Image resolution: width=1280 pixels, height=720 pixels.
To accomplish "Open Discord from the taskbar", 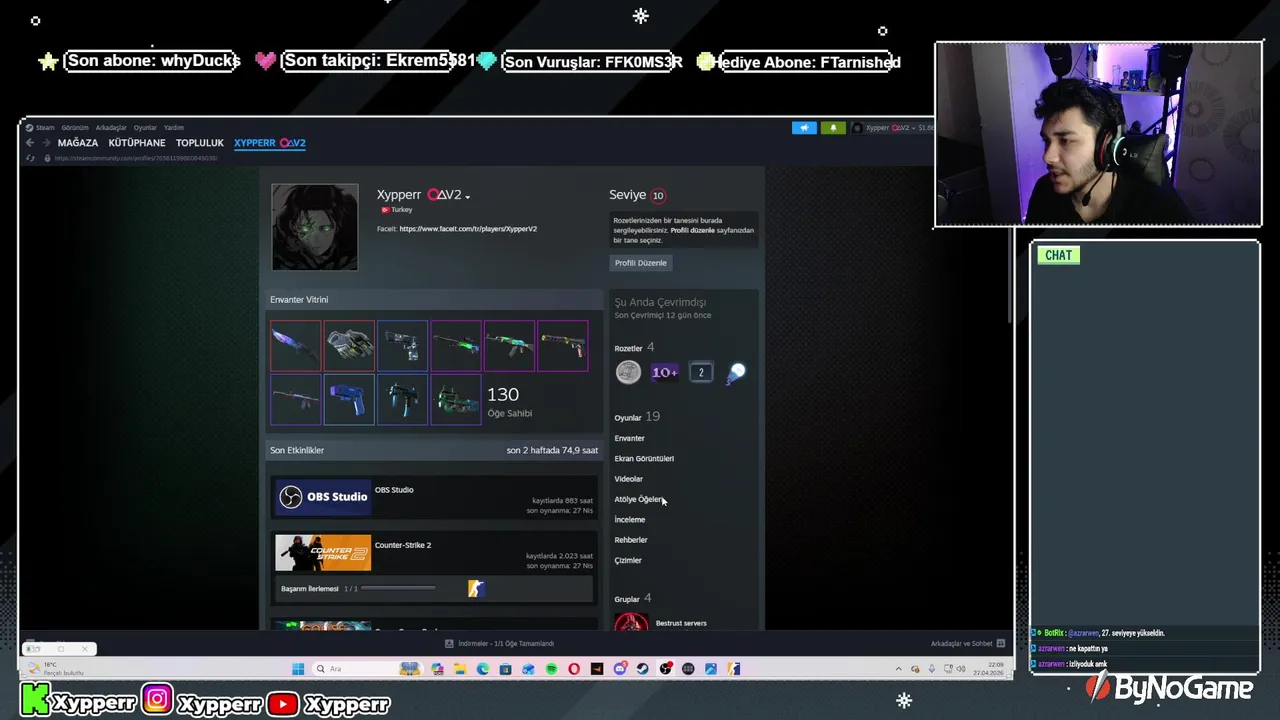I will [619, 669].
